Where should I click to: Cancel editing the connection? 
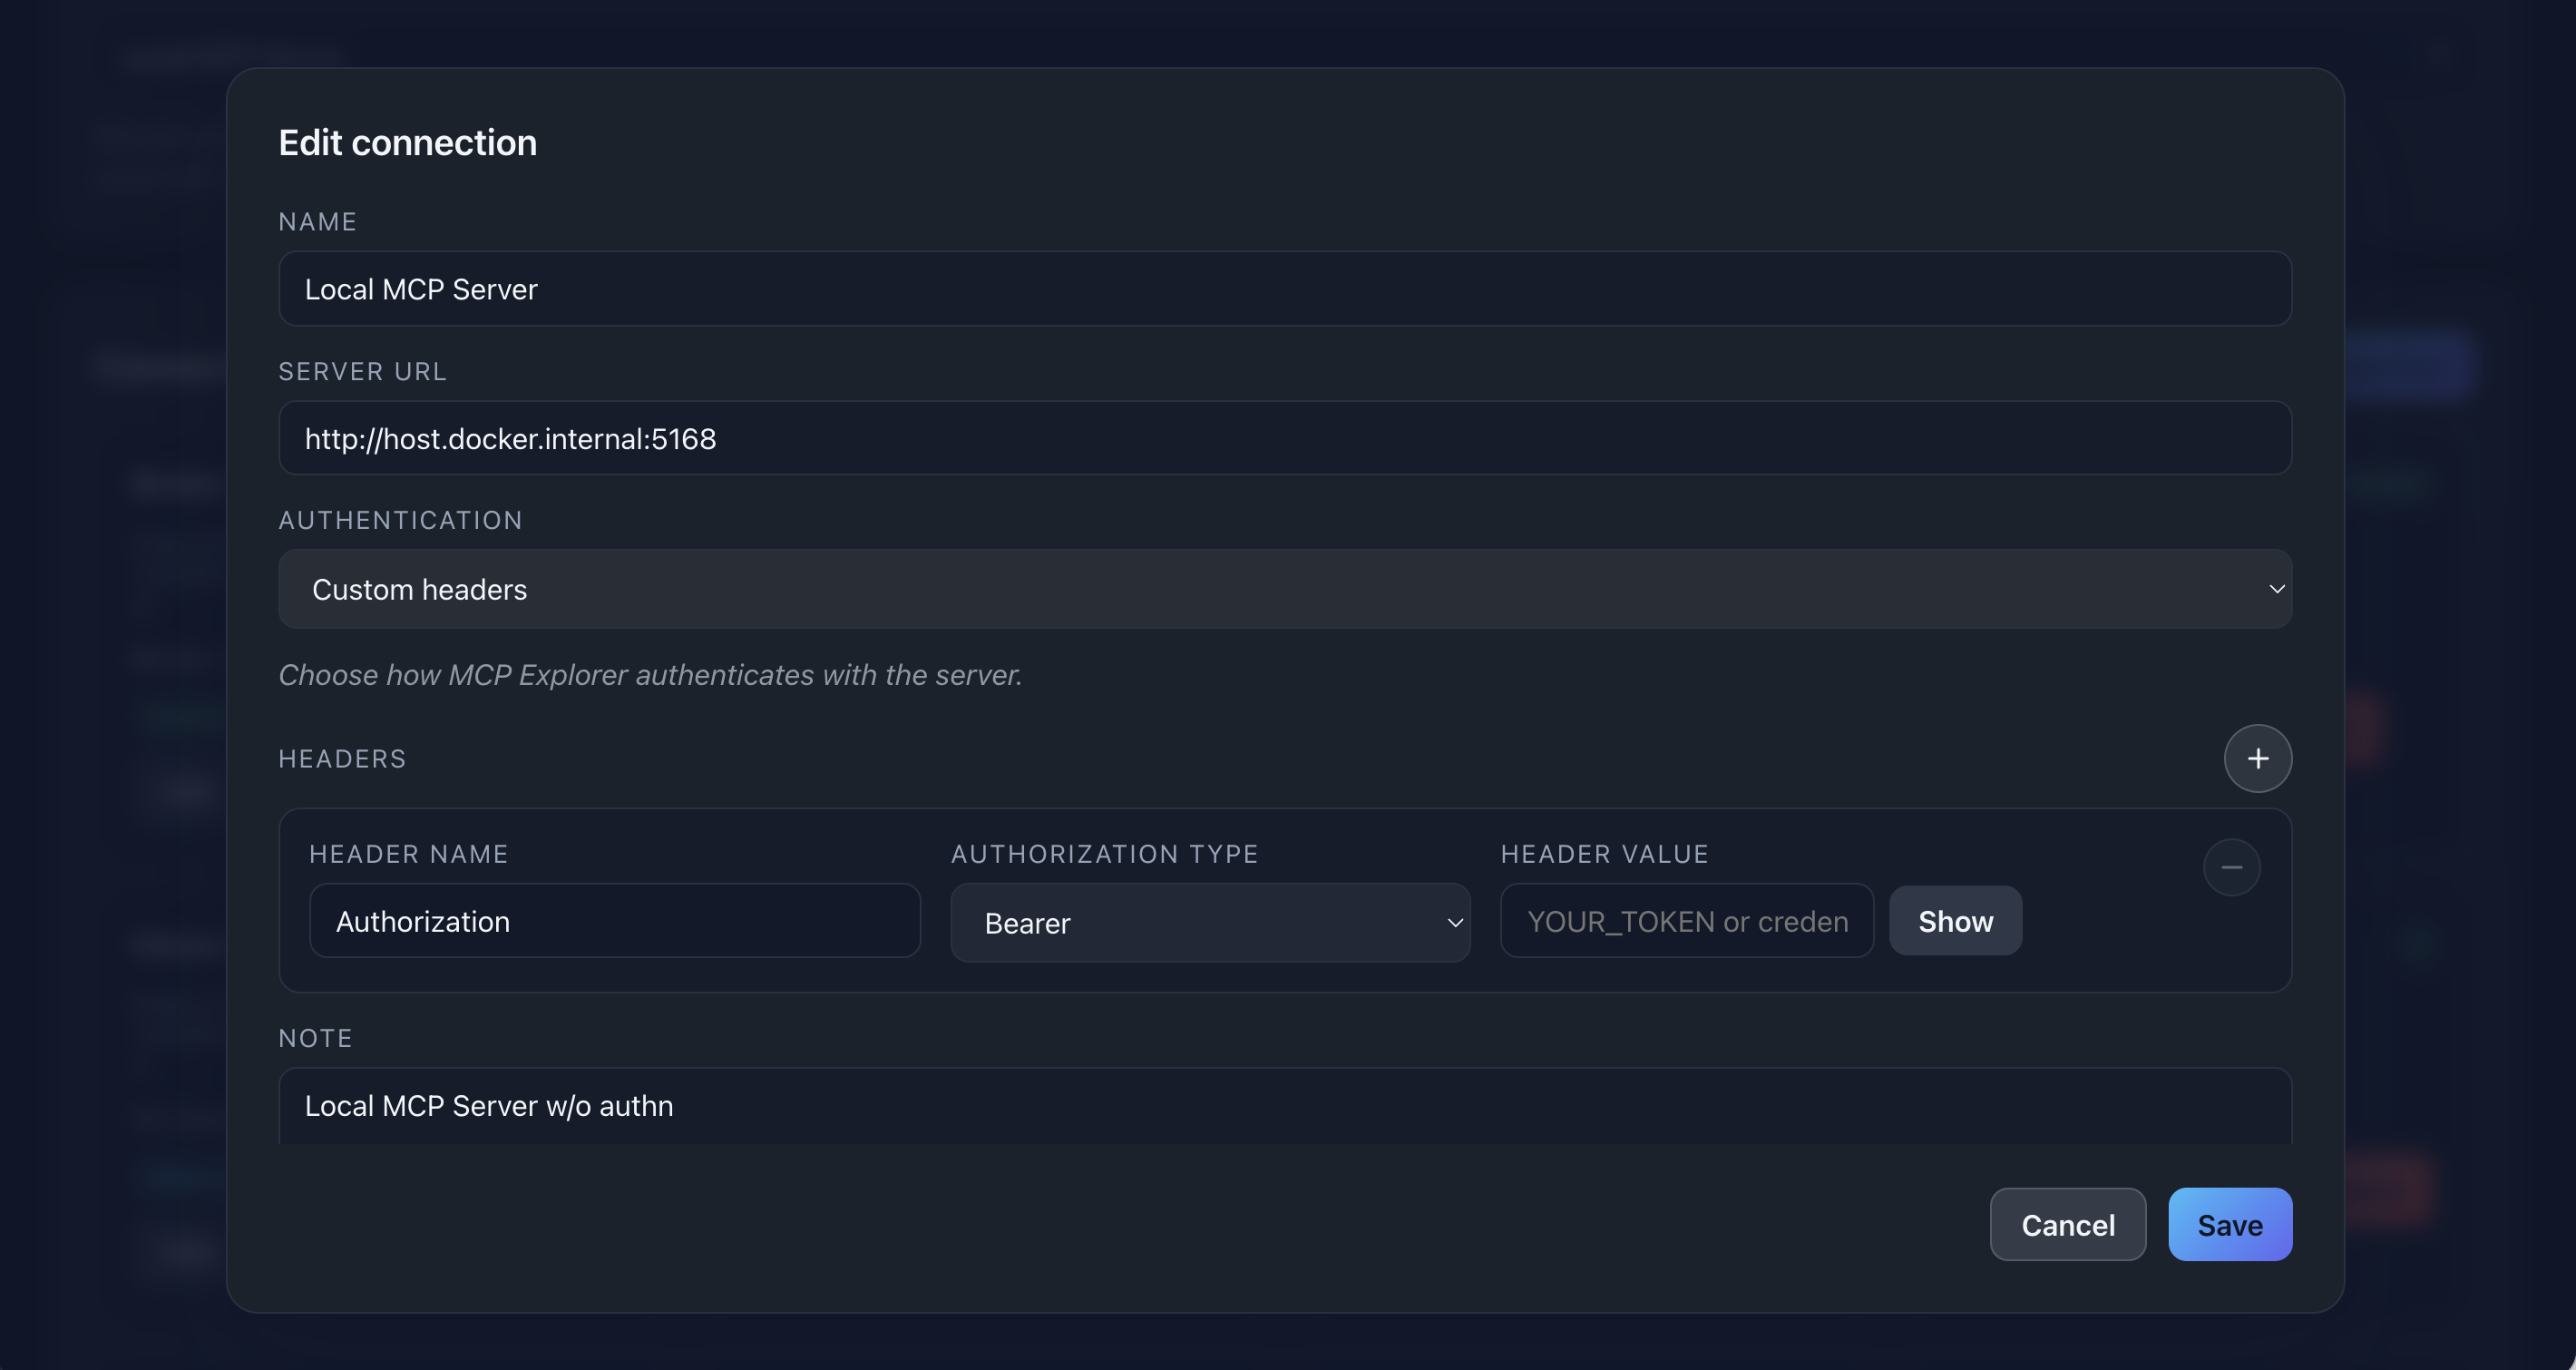pos(2067,1225)
